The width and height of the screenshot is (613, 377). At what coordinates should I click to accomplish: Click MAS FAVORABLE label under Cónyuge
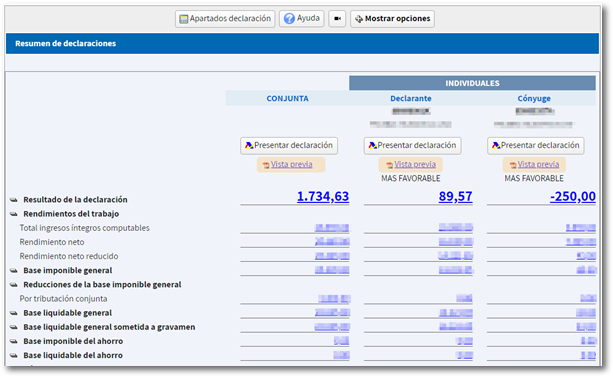[x=534, y=179]
